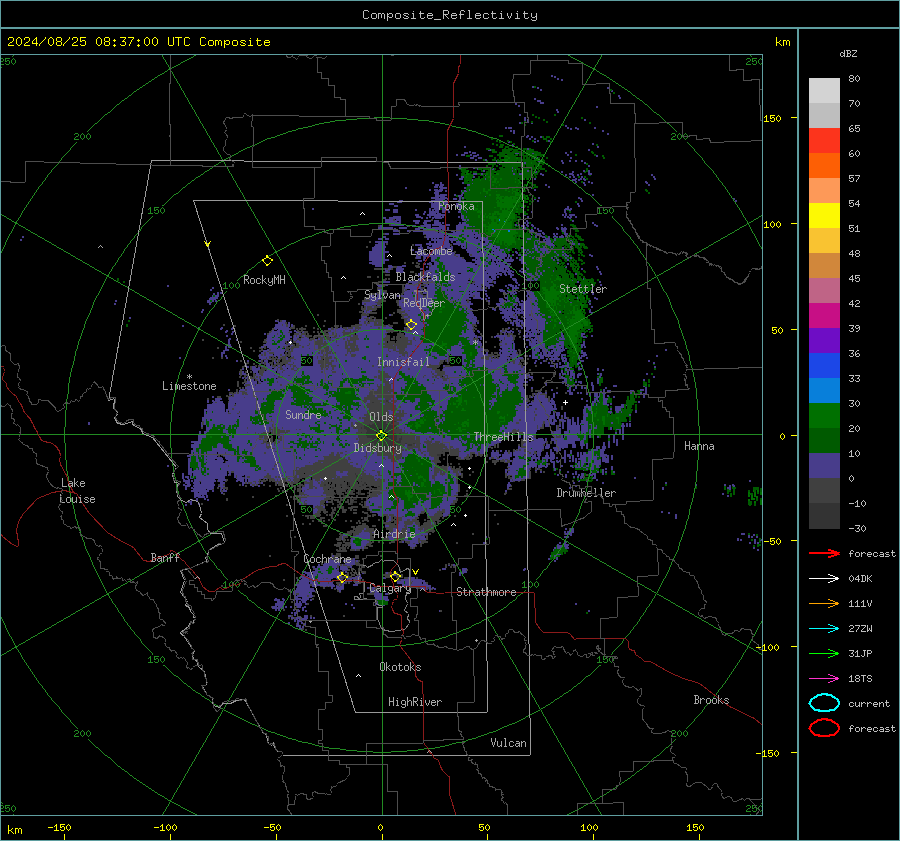This screenshot has width=900, height=841.
Task: Click the Brooks city label
Action: [711, 700]
